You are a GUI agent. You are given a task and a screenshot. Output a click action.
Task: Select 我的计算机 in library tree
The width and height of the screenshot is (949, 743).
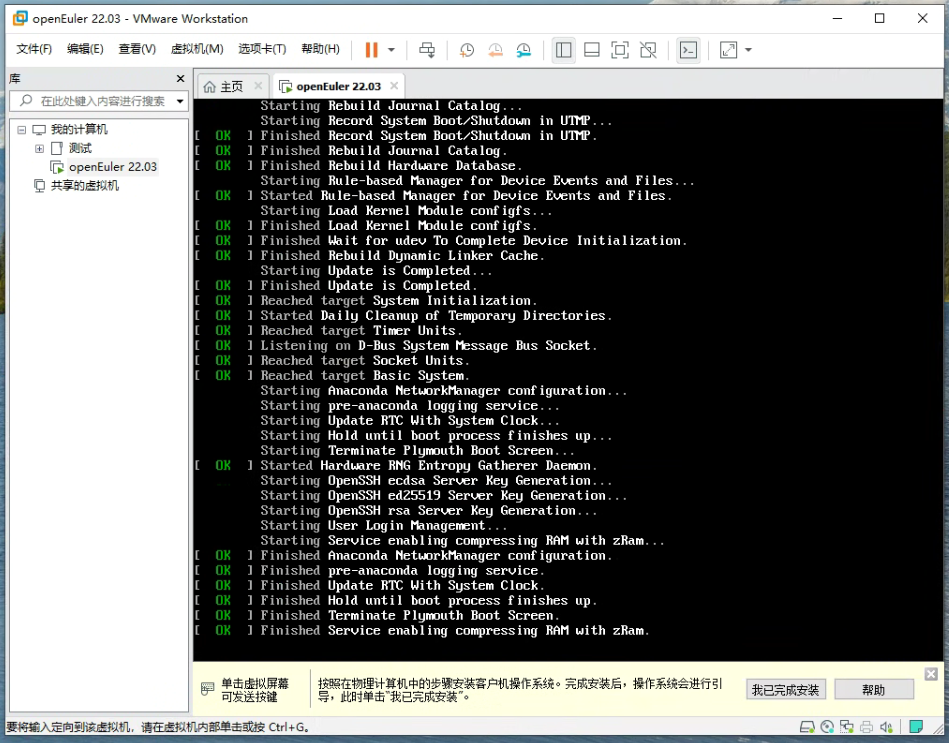point(79,129)
